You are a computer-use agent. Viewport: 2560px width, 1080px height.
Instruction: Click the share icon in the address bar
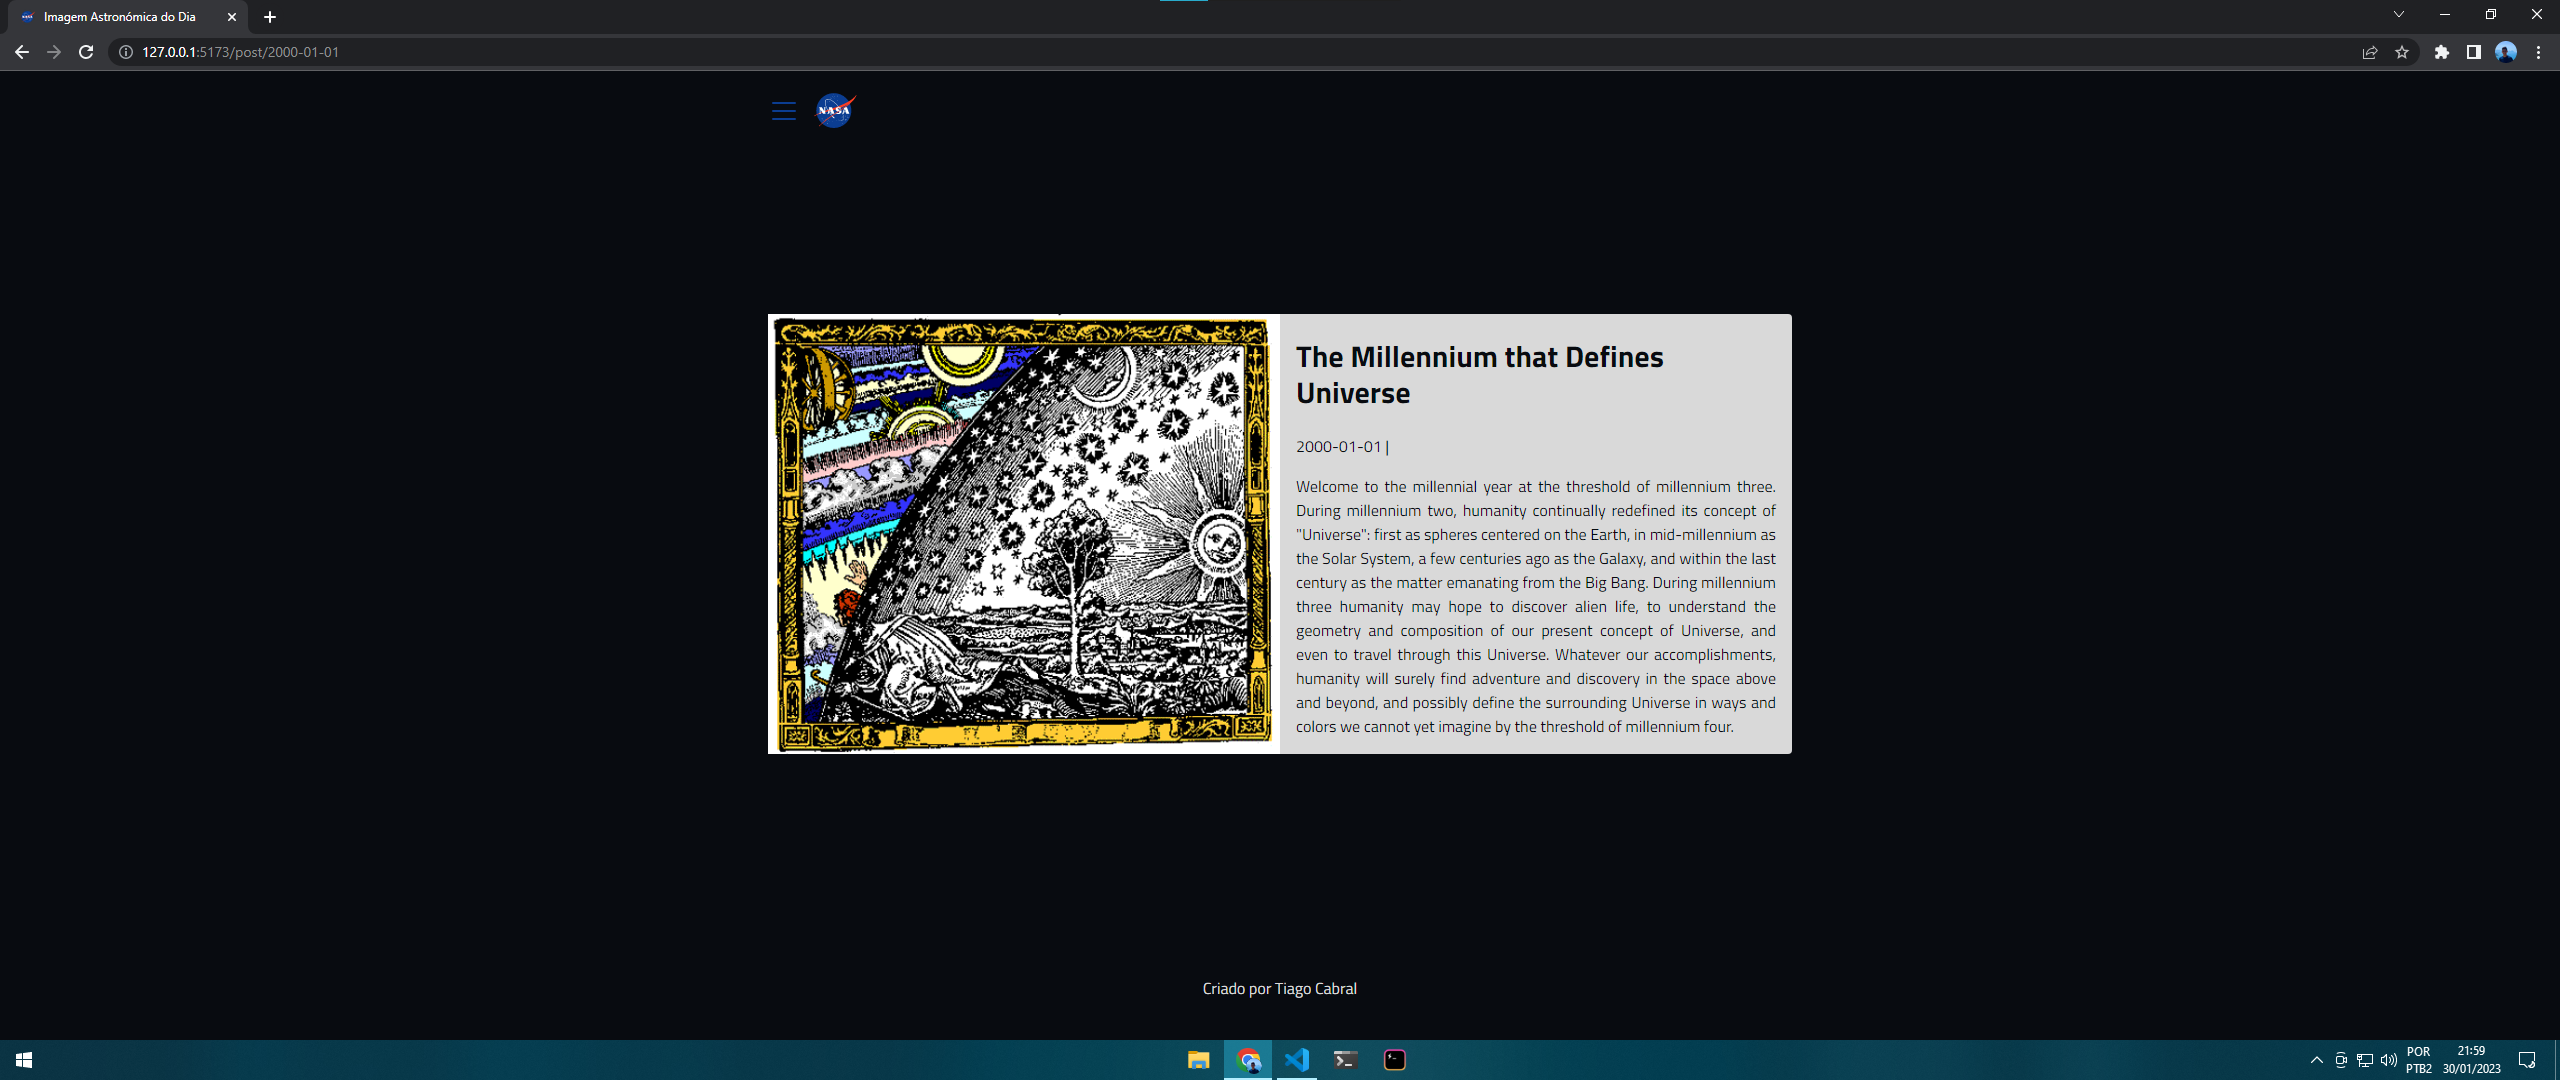pyautogui.click(x=2370, y=52)
